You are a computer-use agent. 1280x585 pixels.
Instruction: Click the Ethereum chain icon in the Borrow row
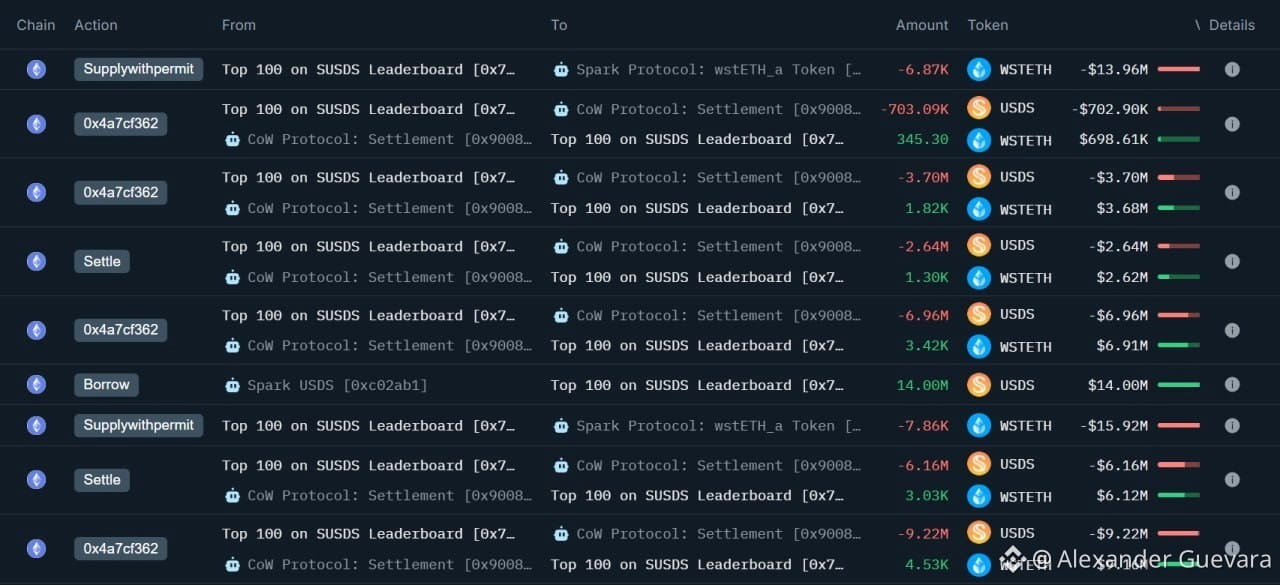click(36, 384)
